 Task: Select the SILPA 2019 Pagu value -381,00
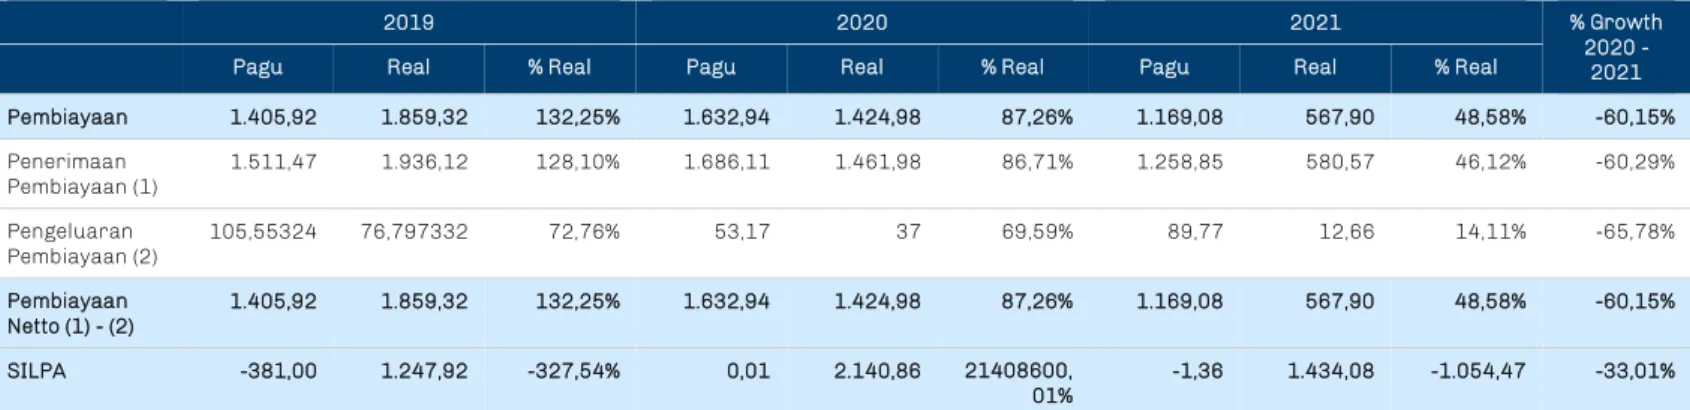pos(278,371)
